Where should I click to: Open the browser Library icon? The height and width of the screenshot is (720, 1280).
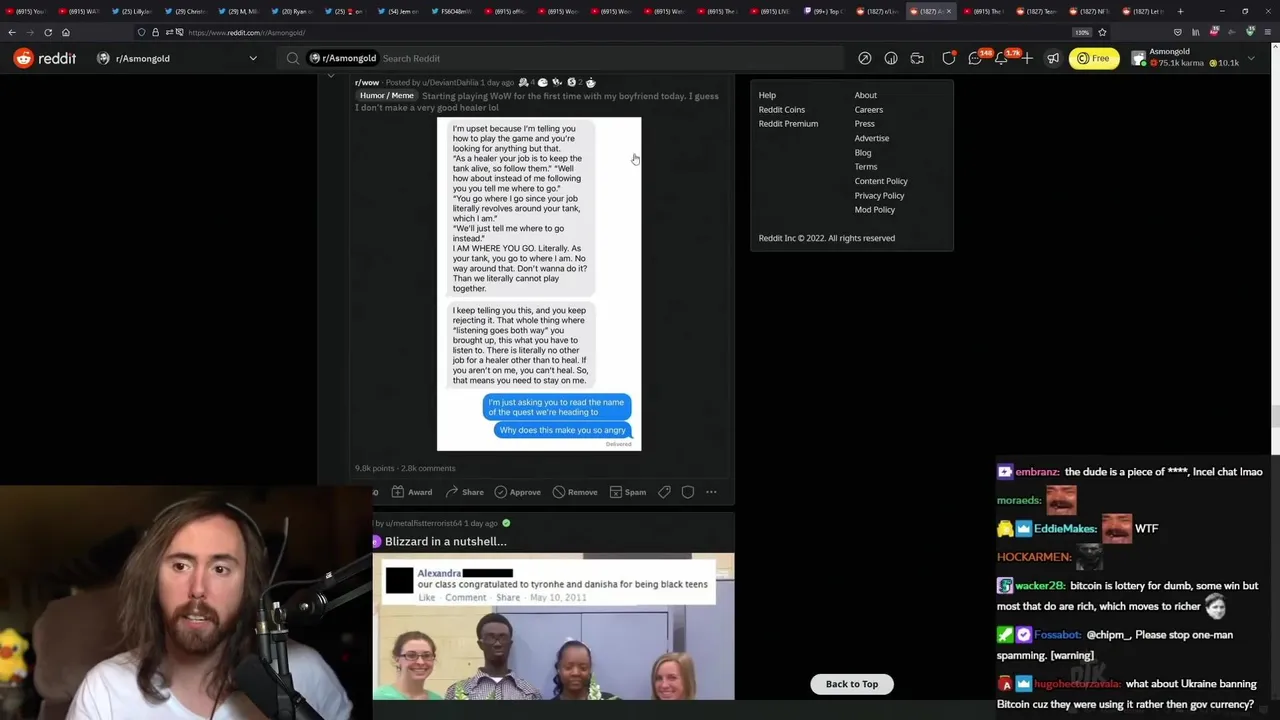coord(1195,32)
